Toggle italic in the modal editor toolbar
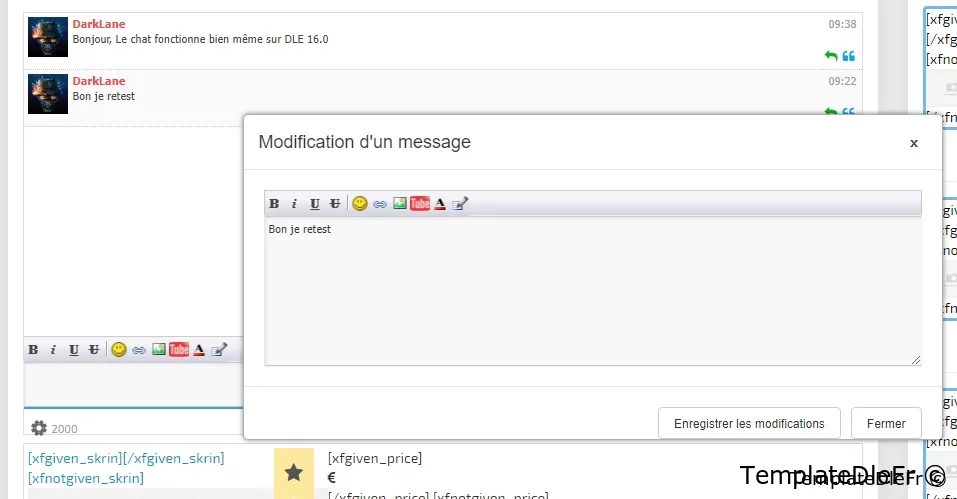957x499 pixels. tap(294, 204)
